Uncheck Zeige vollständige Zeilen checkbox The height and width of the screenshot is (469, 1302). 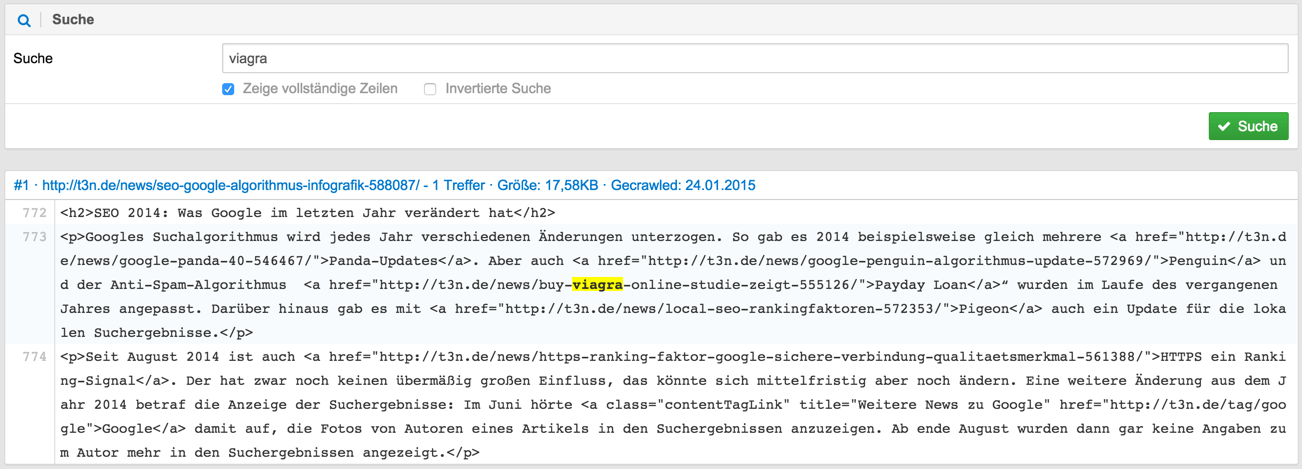(228, 89)
